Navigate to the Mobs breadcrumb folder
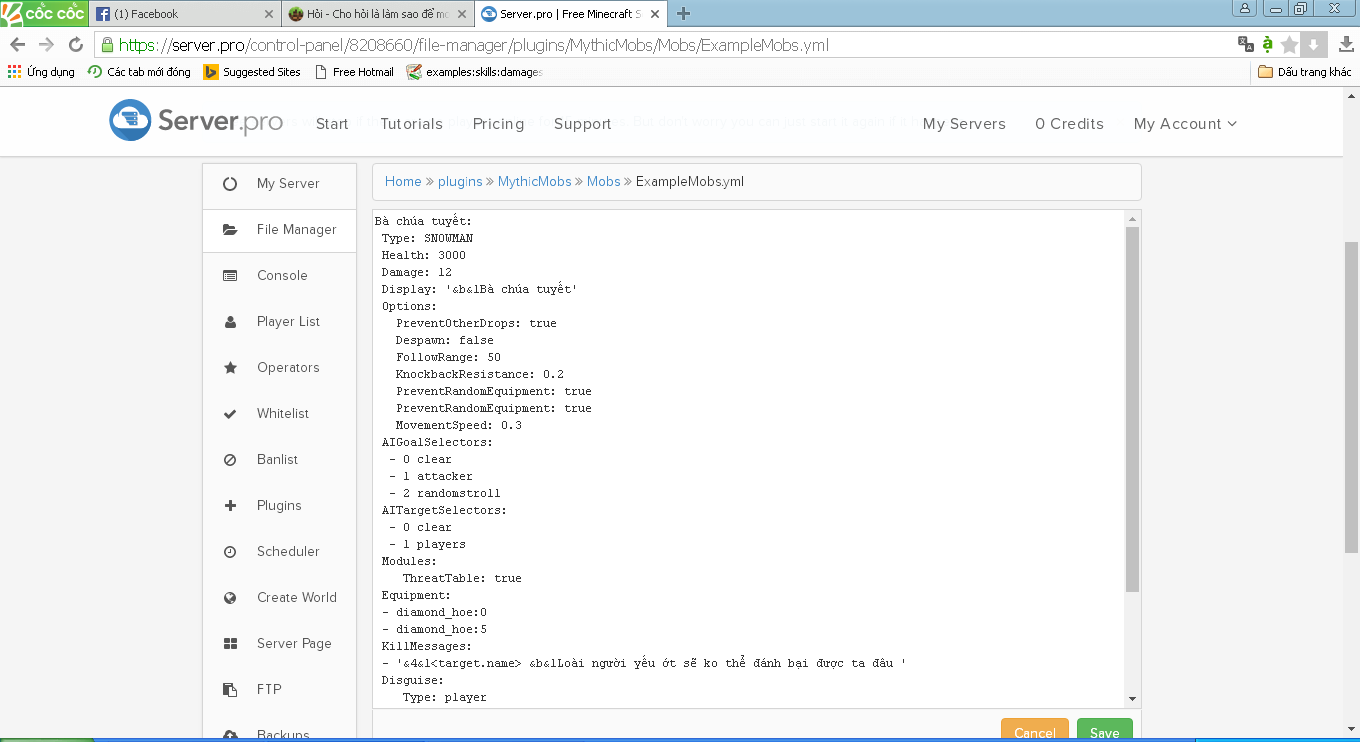The height and width of the screenshot is (742, 1360). point(604,181)
